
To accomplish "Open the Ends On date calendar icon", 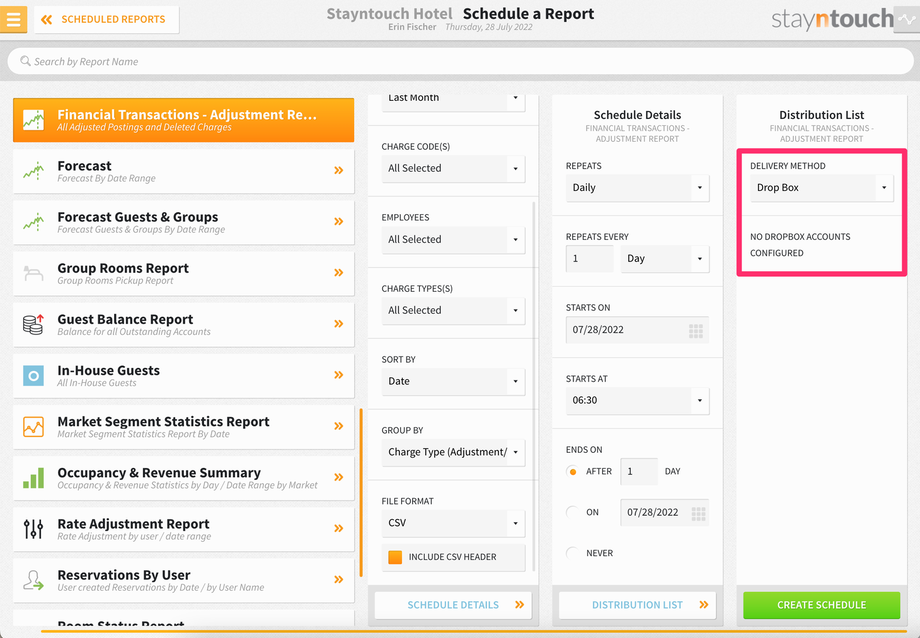I will pos(698,514).
